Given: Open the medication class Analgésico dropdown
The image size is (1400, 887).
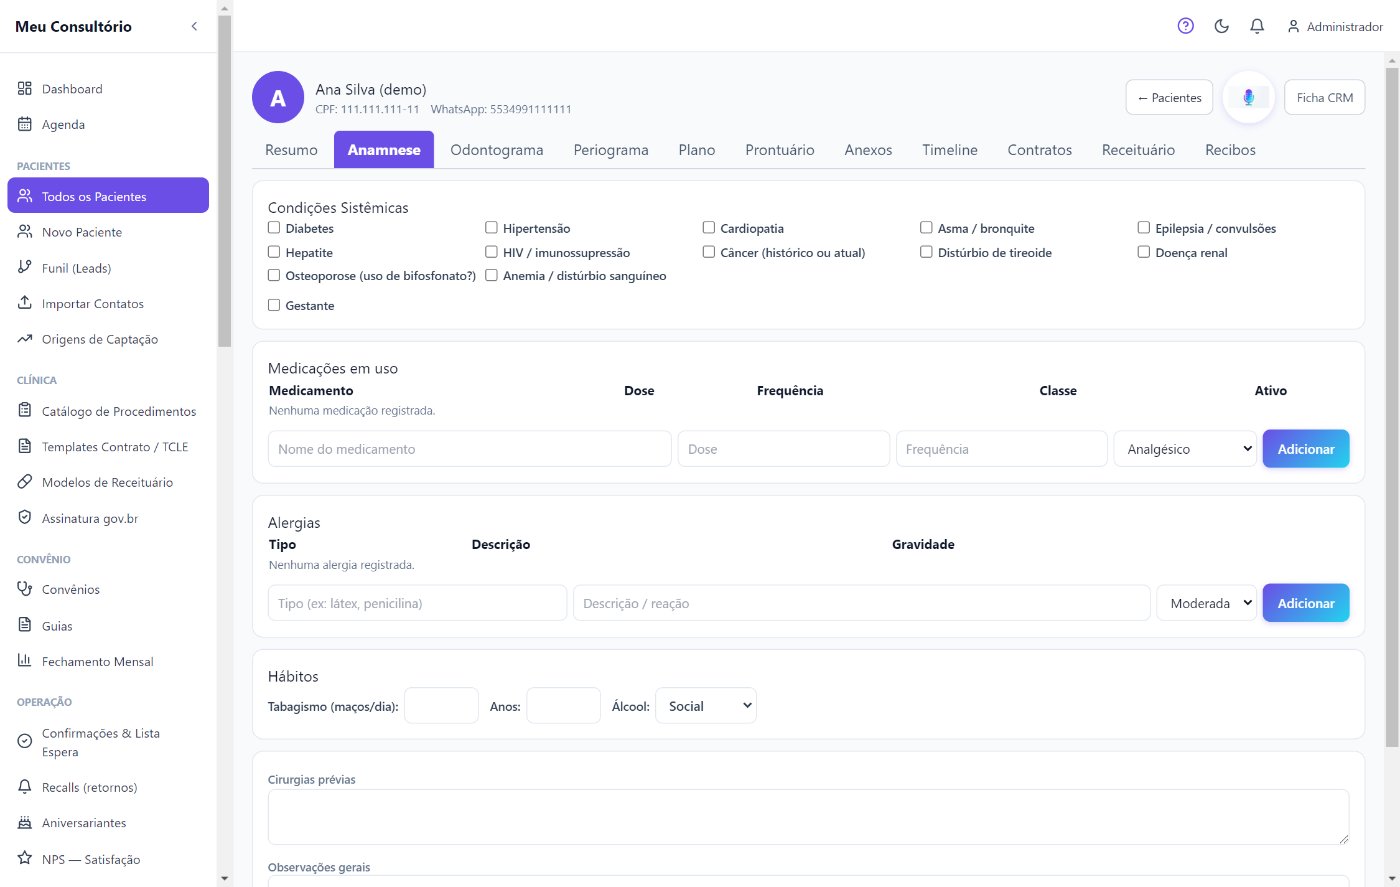Looking at the screenshot, I should coord(1185,449).
